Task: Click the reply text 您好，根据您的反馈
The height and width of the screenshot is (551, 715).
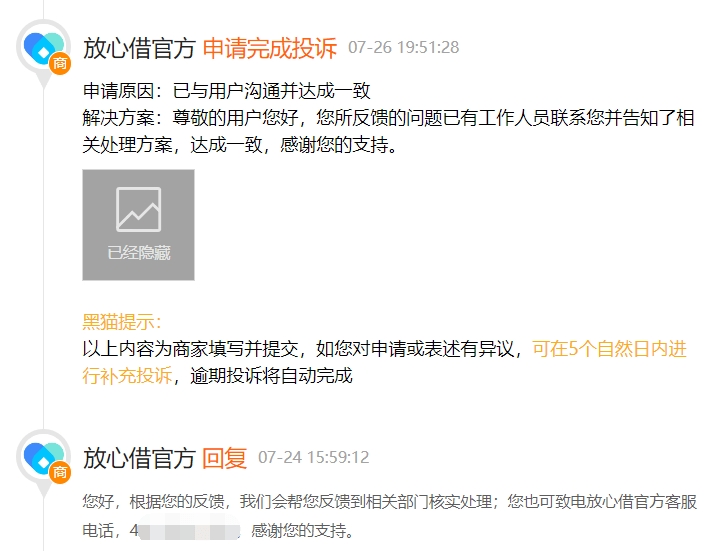Action: 390,516
